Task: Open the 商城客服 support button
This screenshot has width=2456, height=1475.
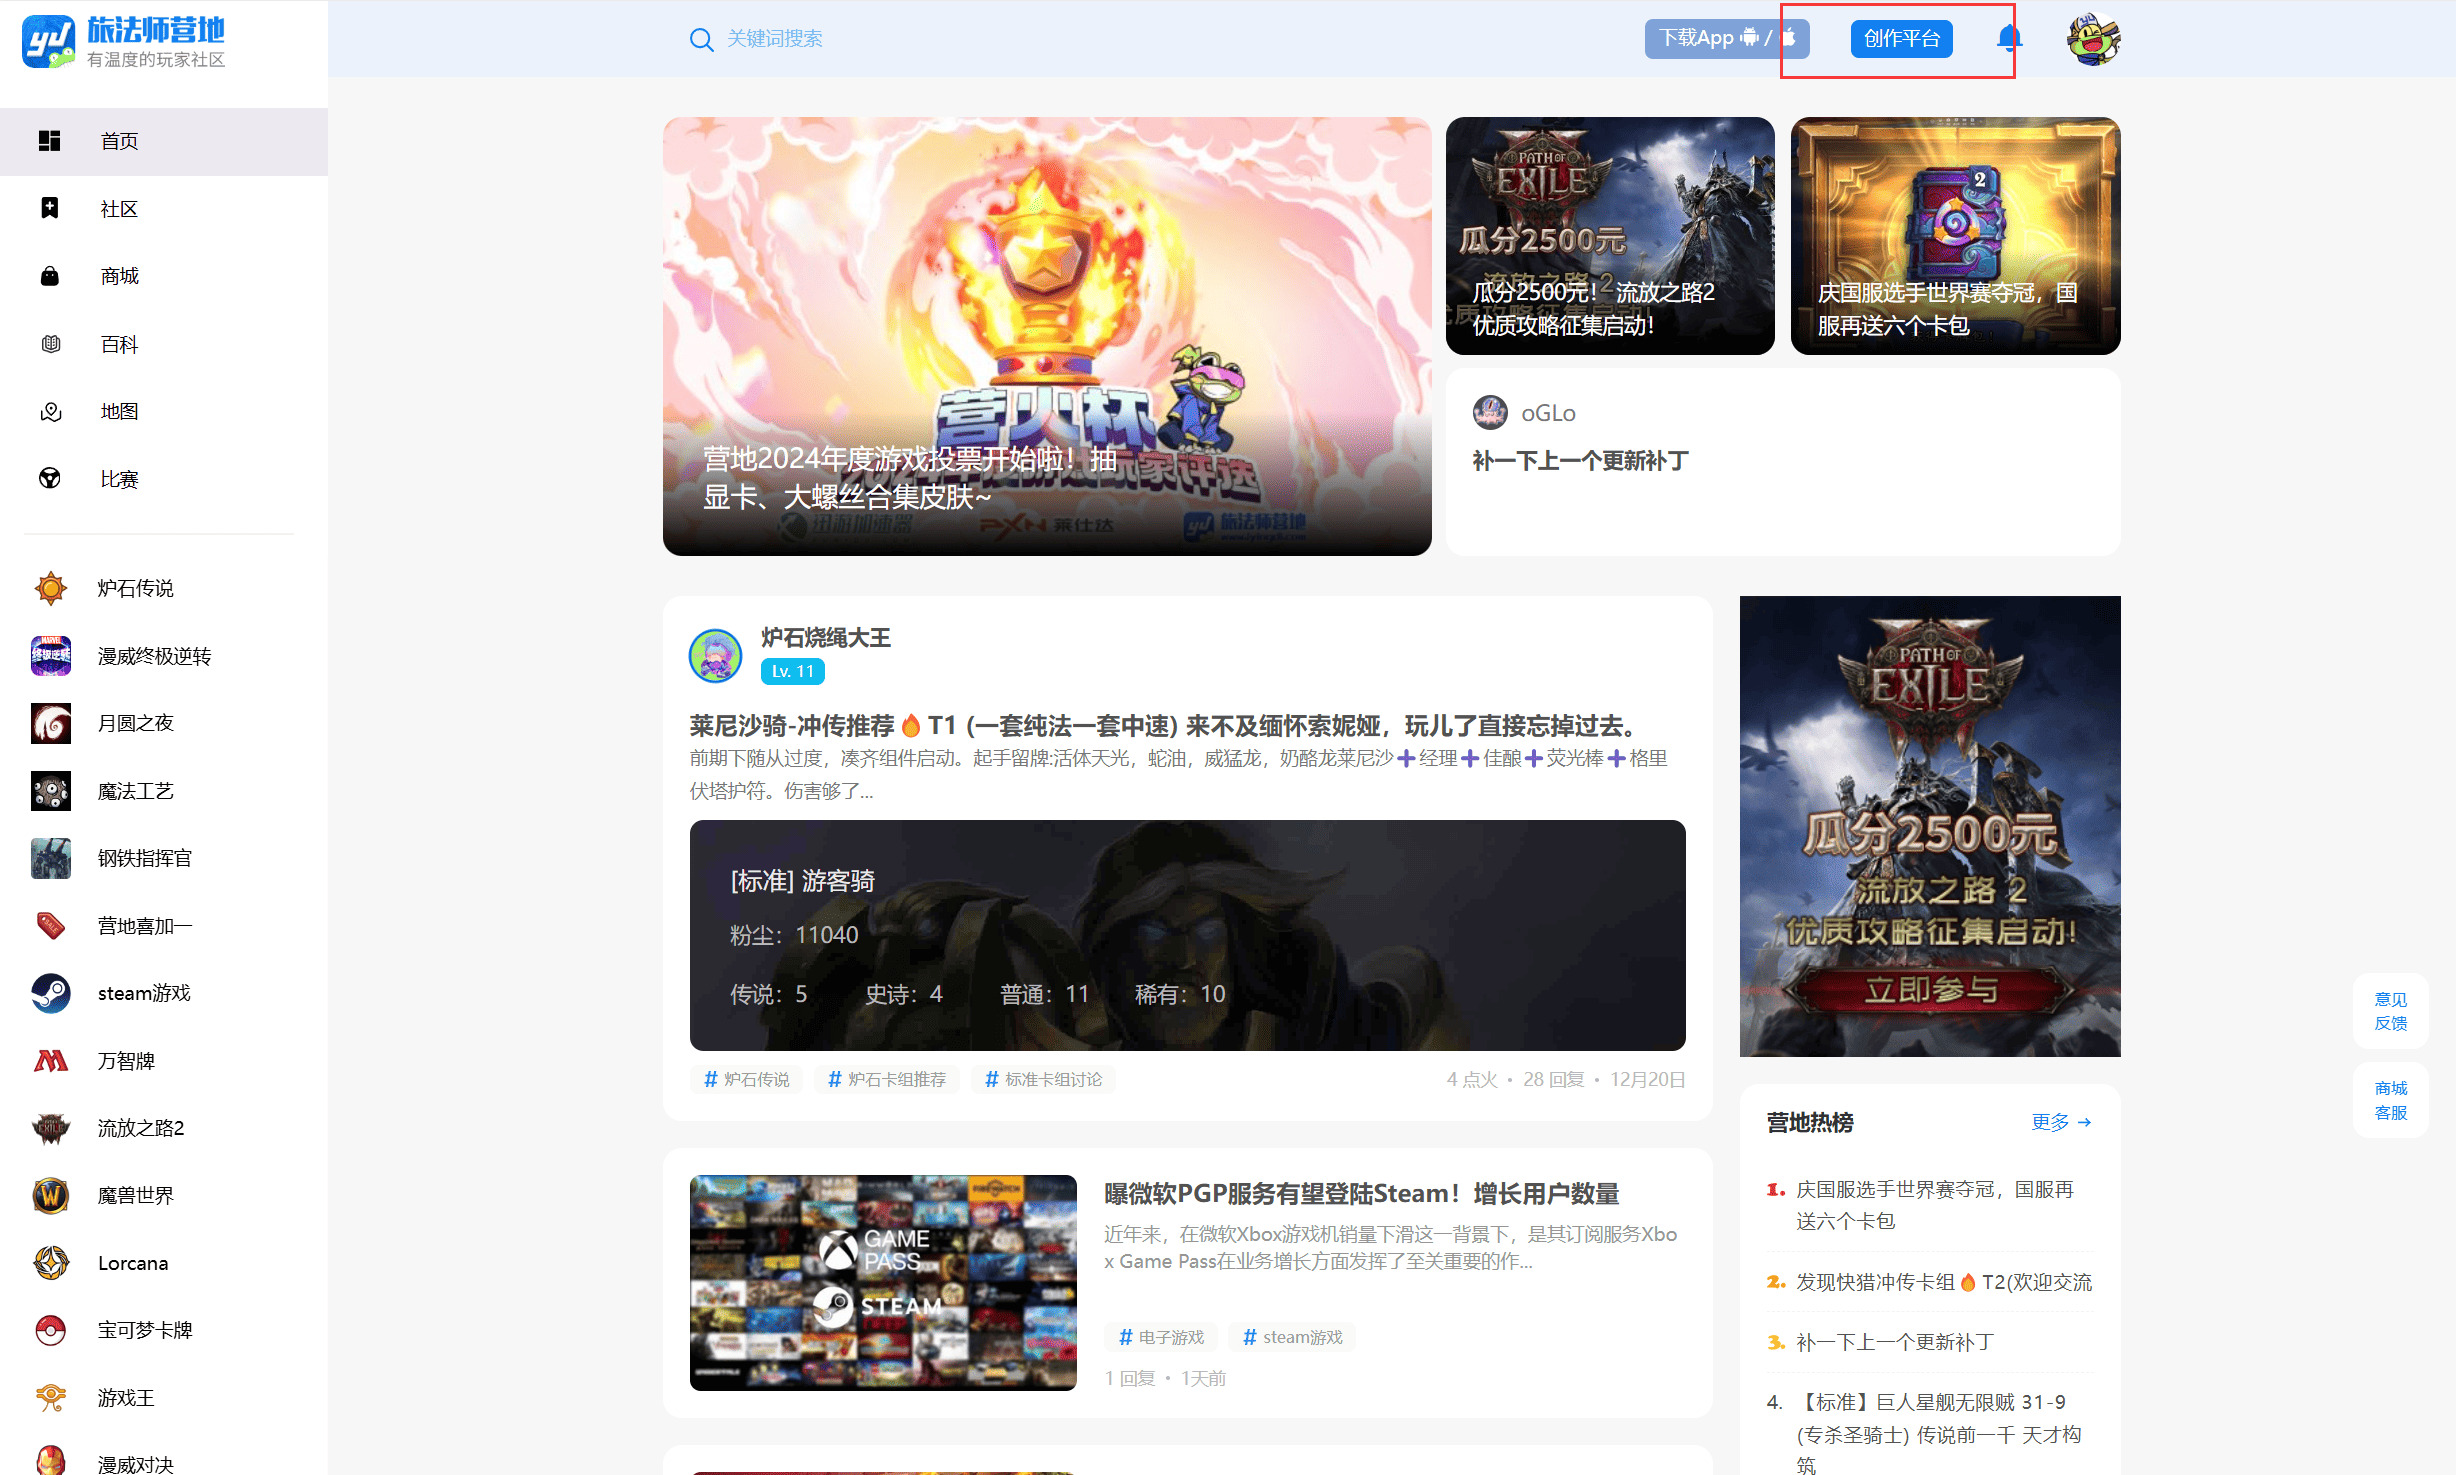Action: pyautogui.click(x=2391, y=1100)
